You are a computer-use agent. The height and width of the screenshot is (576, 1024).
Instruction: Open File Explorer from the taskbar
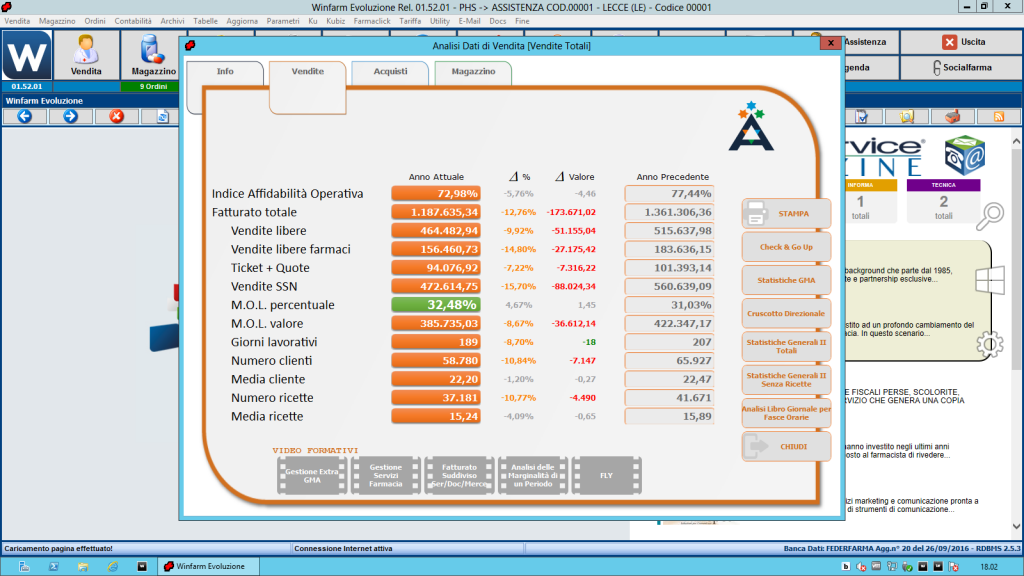tap(83, 566)
